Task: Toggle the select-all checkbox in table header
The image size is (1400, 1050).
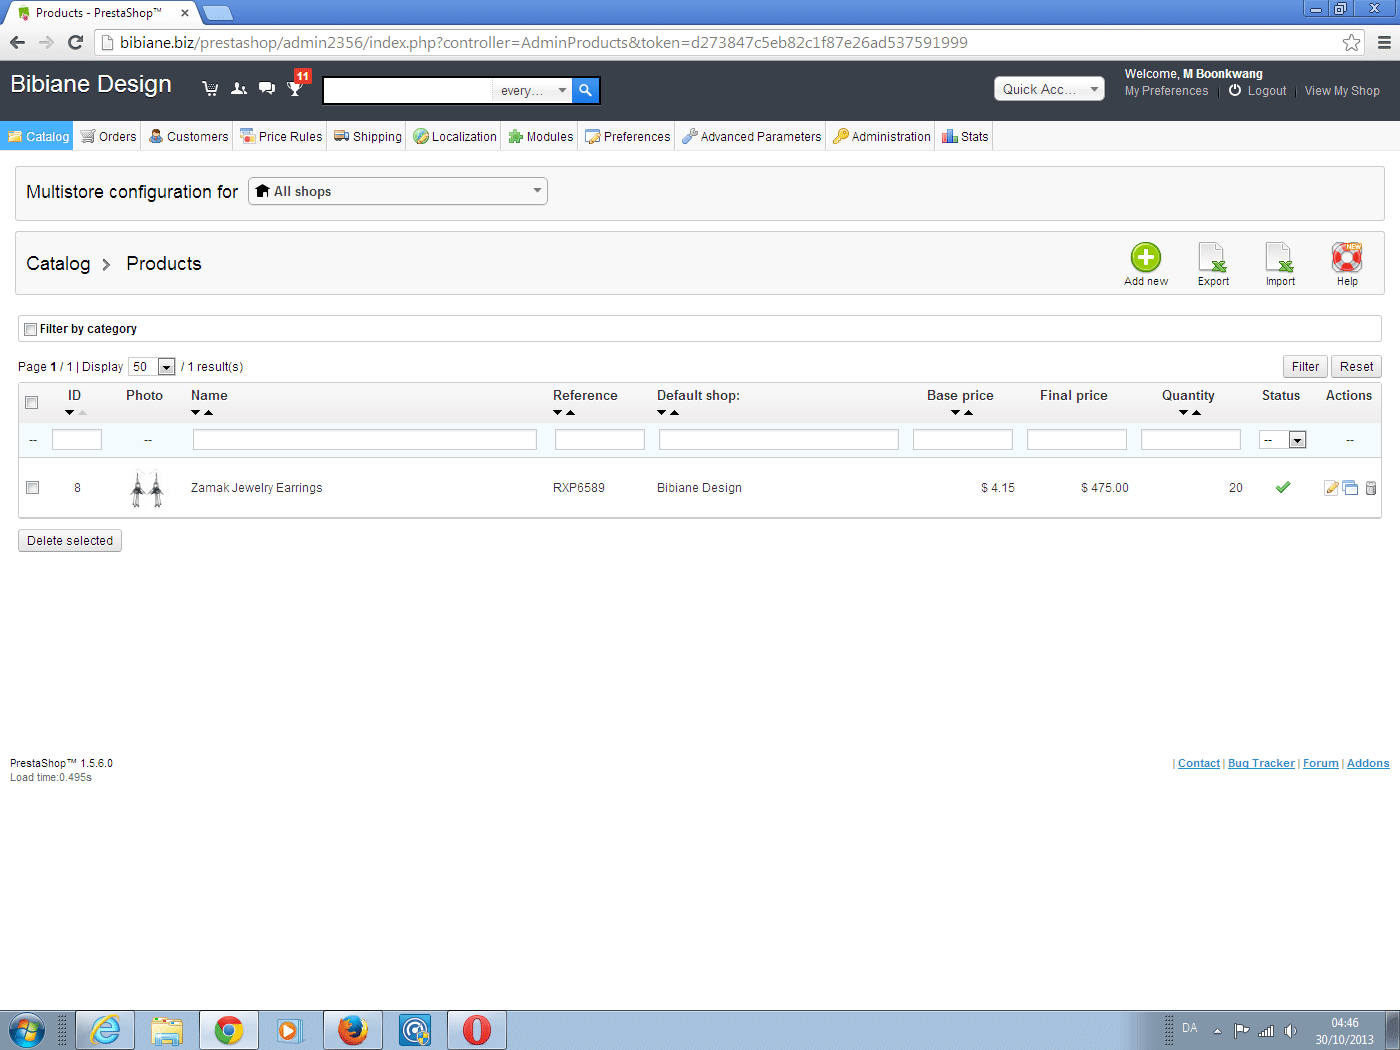Action: pyautogui.click(x=32, y=402)
